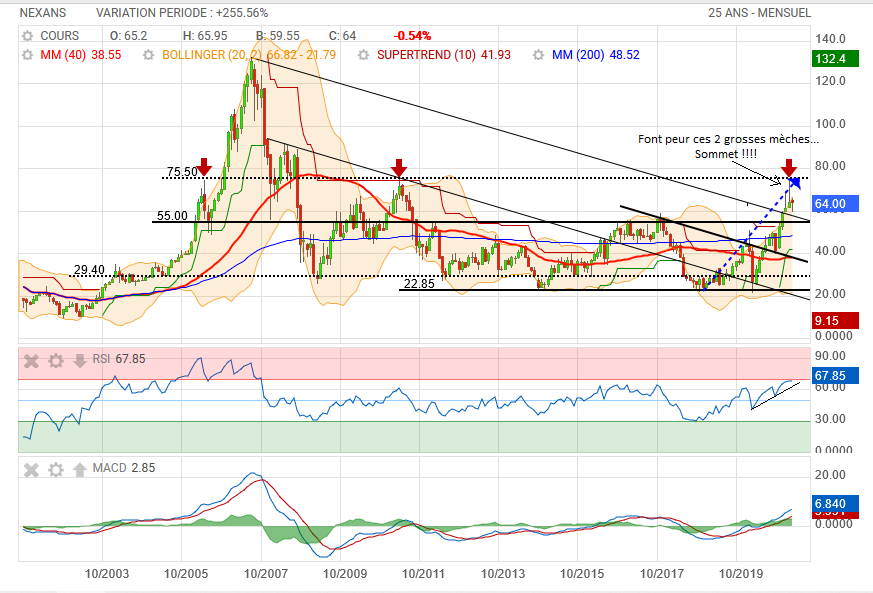
Task: Open the SUPERTREND (10) settings gear
Action: [x=364, y=55]
